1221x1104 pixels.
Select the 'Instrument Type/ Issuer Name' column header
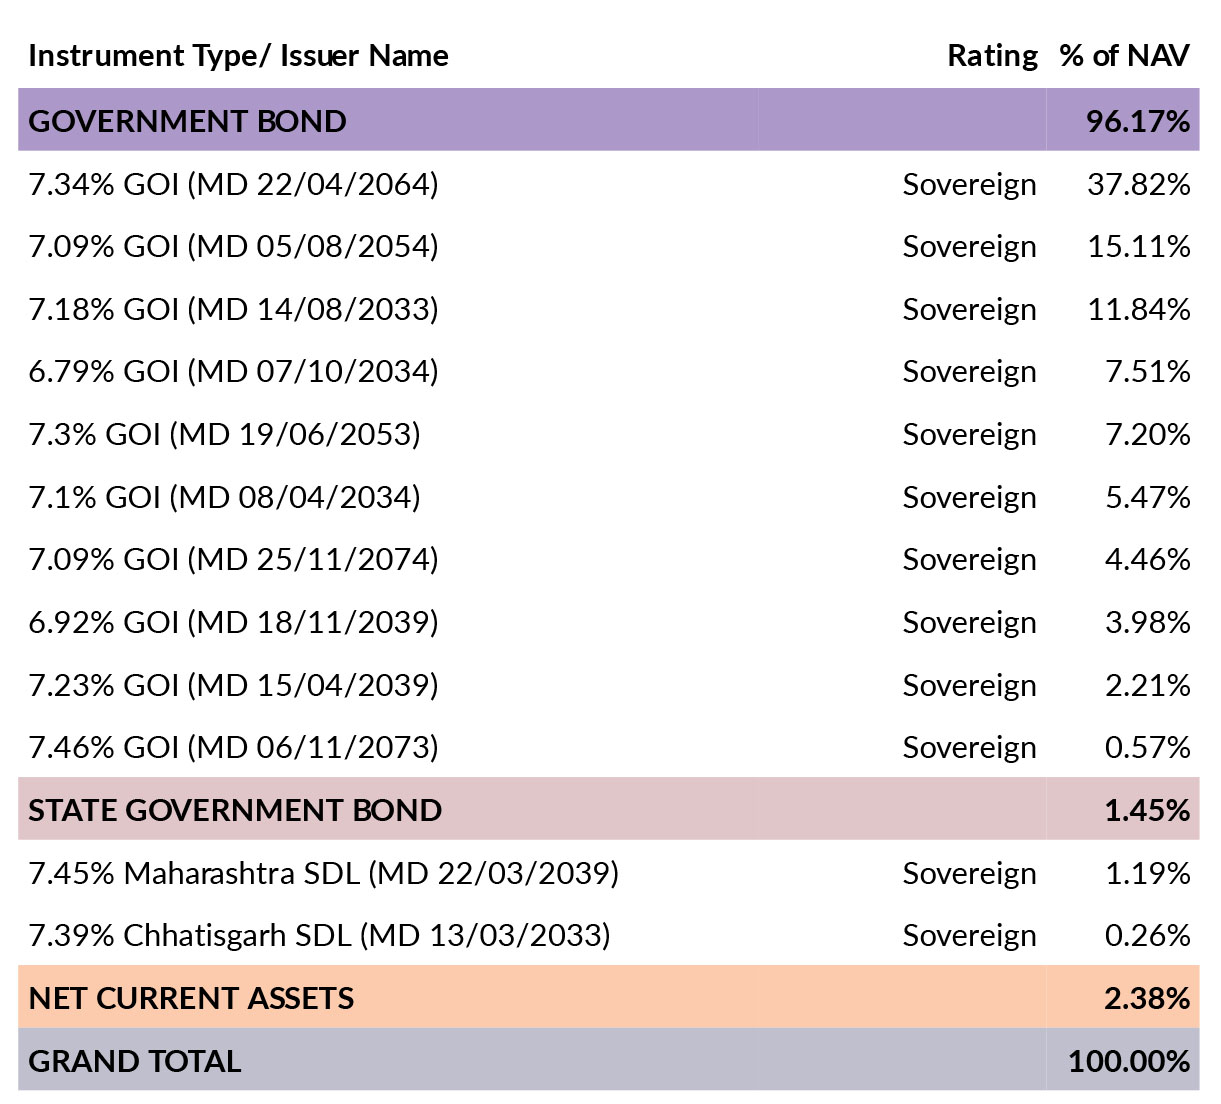(x=238, y=56)
